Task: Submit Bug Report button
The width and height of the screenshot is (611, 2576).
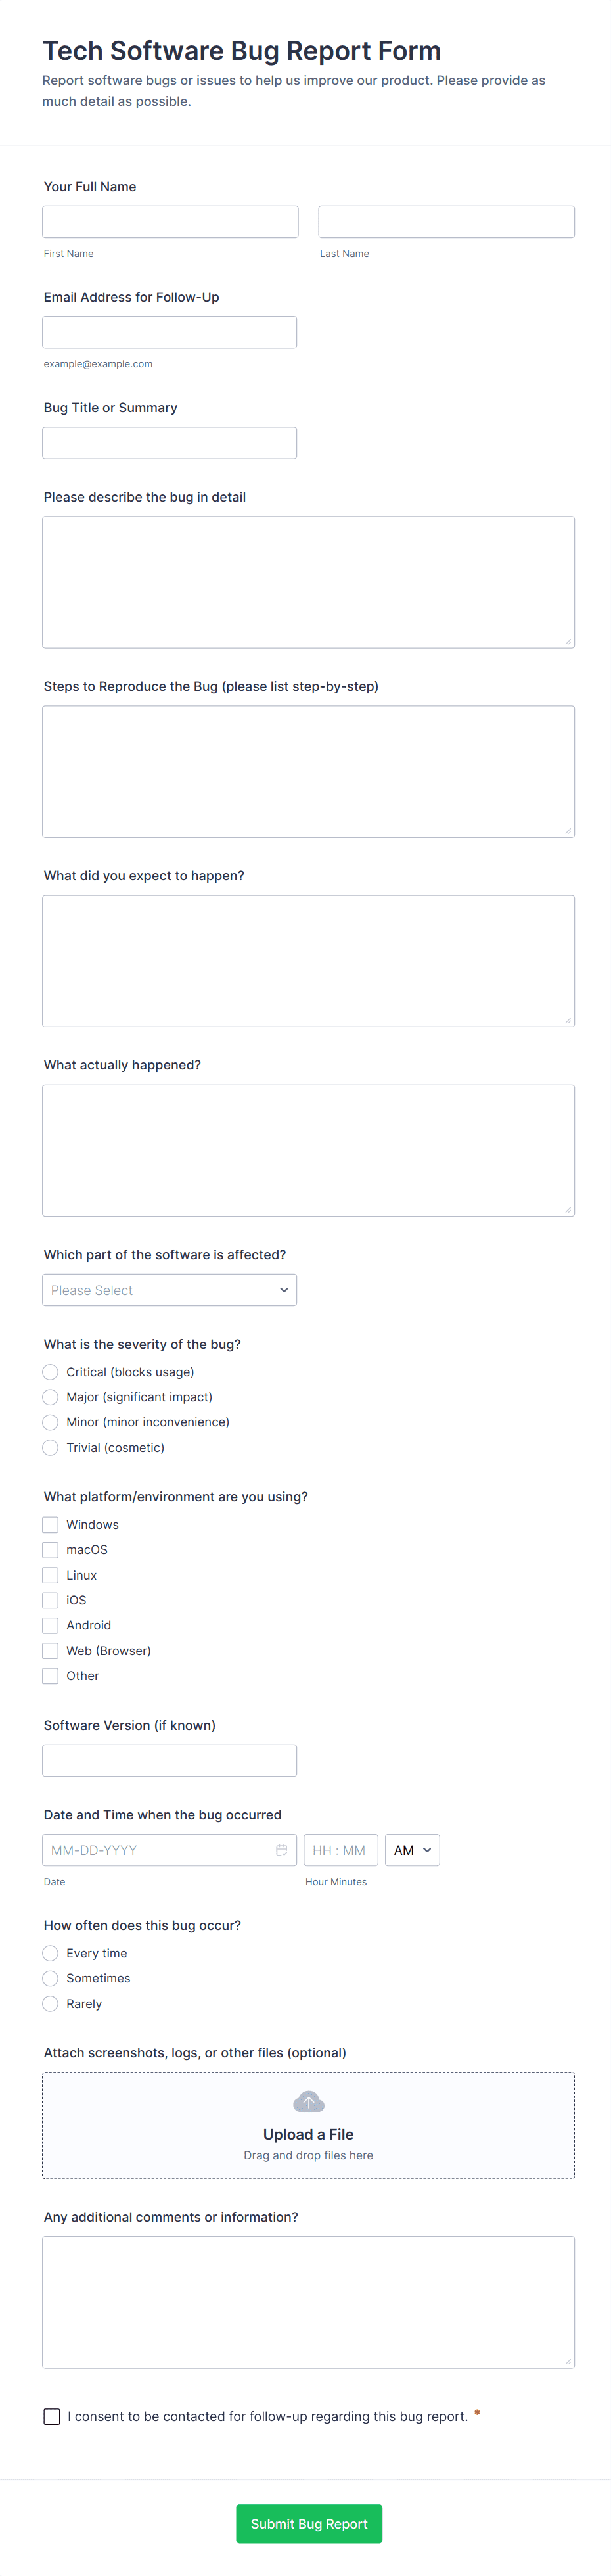Action: click(309, 2524)
